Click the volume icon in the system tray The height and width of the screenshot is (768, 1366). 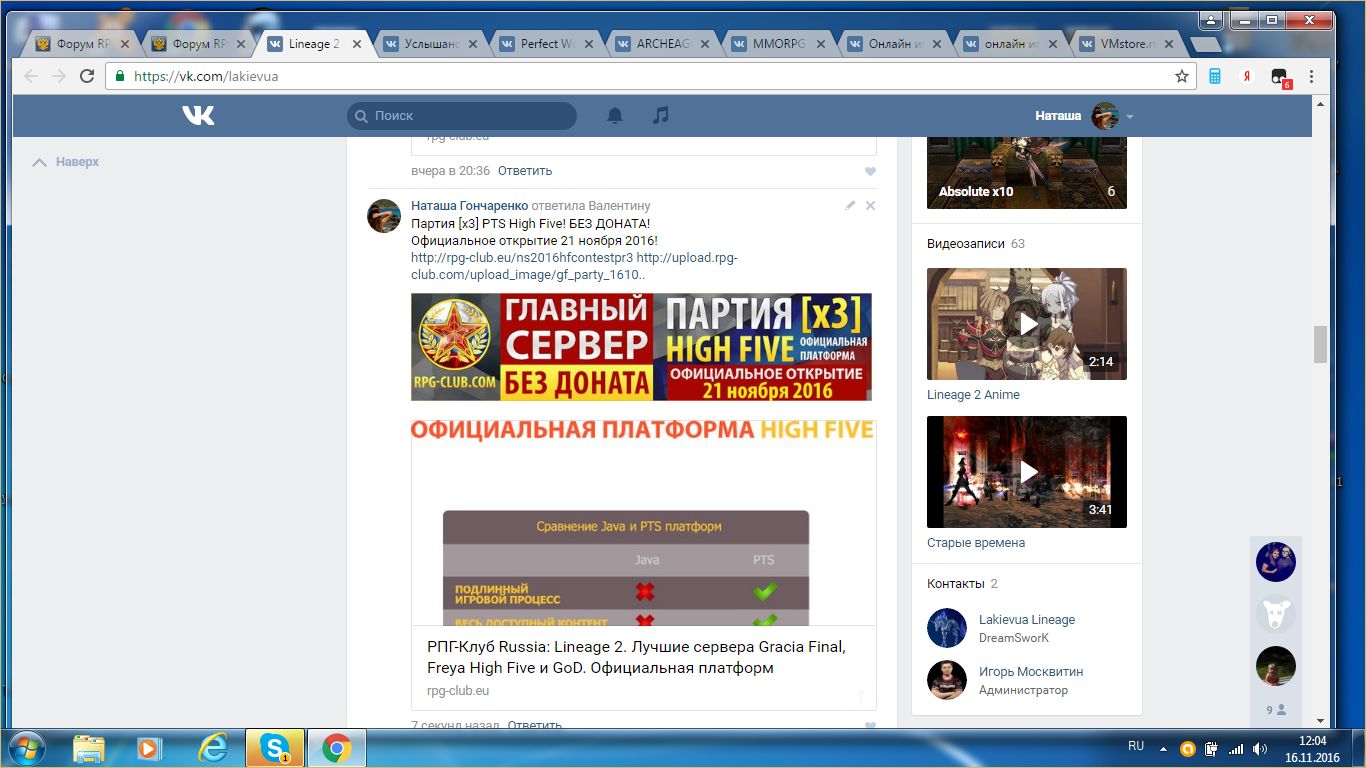tap(1260, 749)
